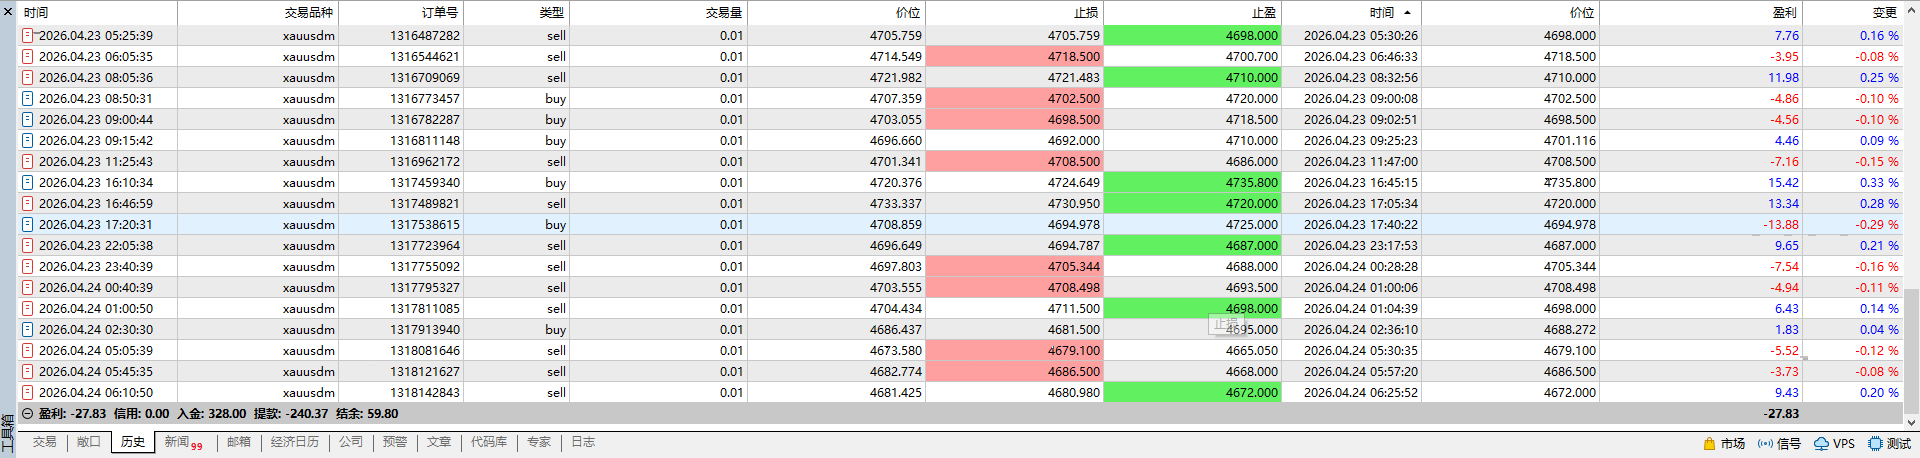This screenshot has height=458, width=1920.
Task: Switch to the 交易 tab
Action: click(x=44, y=442)
